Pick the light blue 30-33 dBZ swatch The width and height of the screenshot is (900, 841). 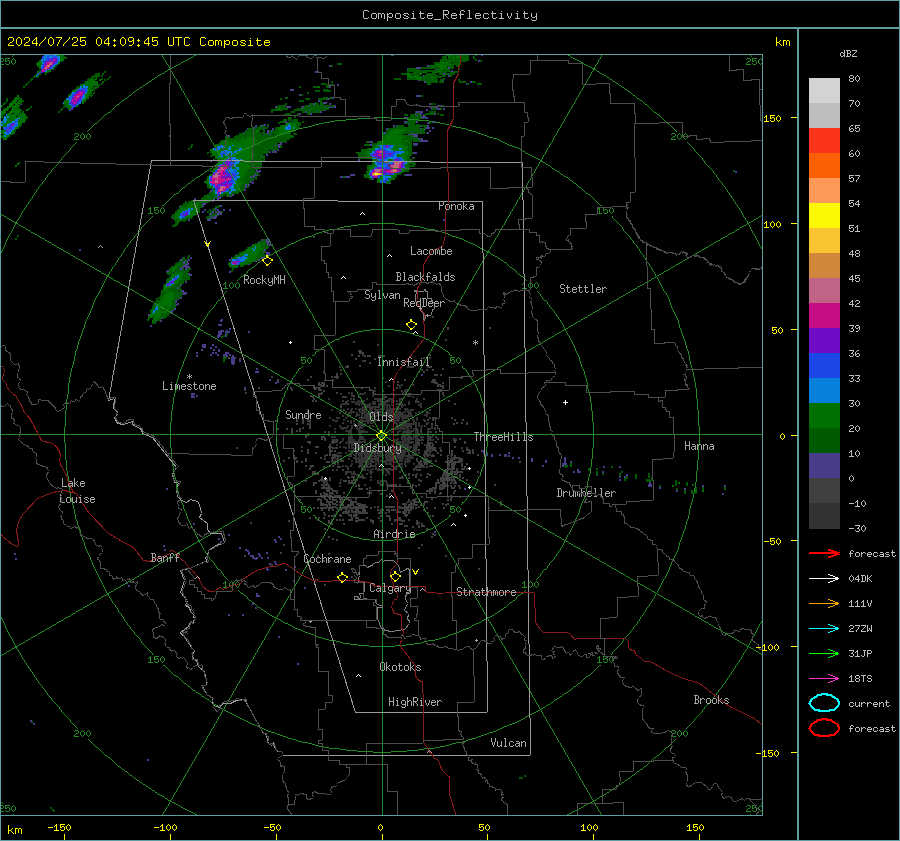click(824, 390)
